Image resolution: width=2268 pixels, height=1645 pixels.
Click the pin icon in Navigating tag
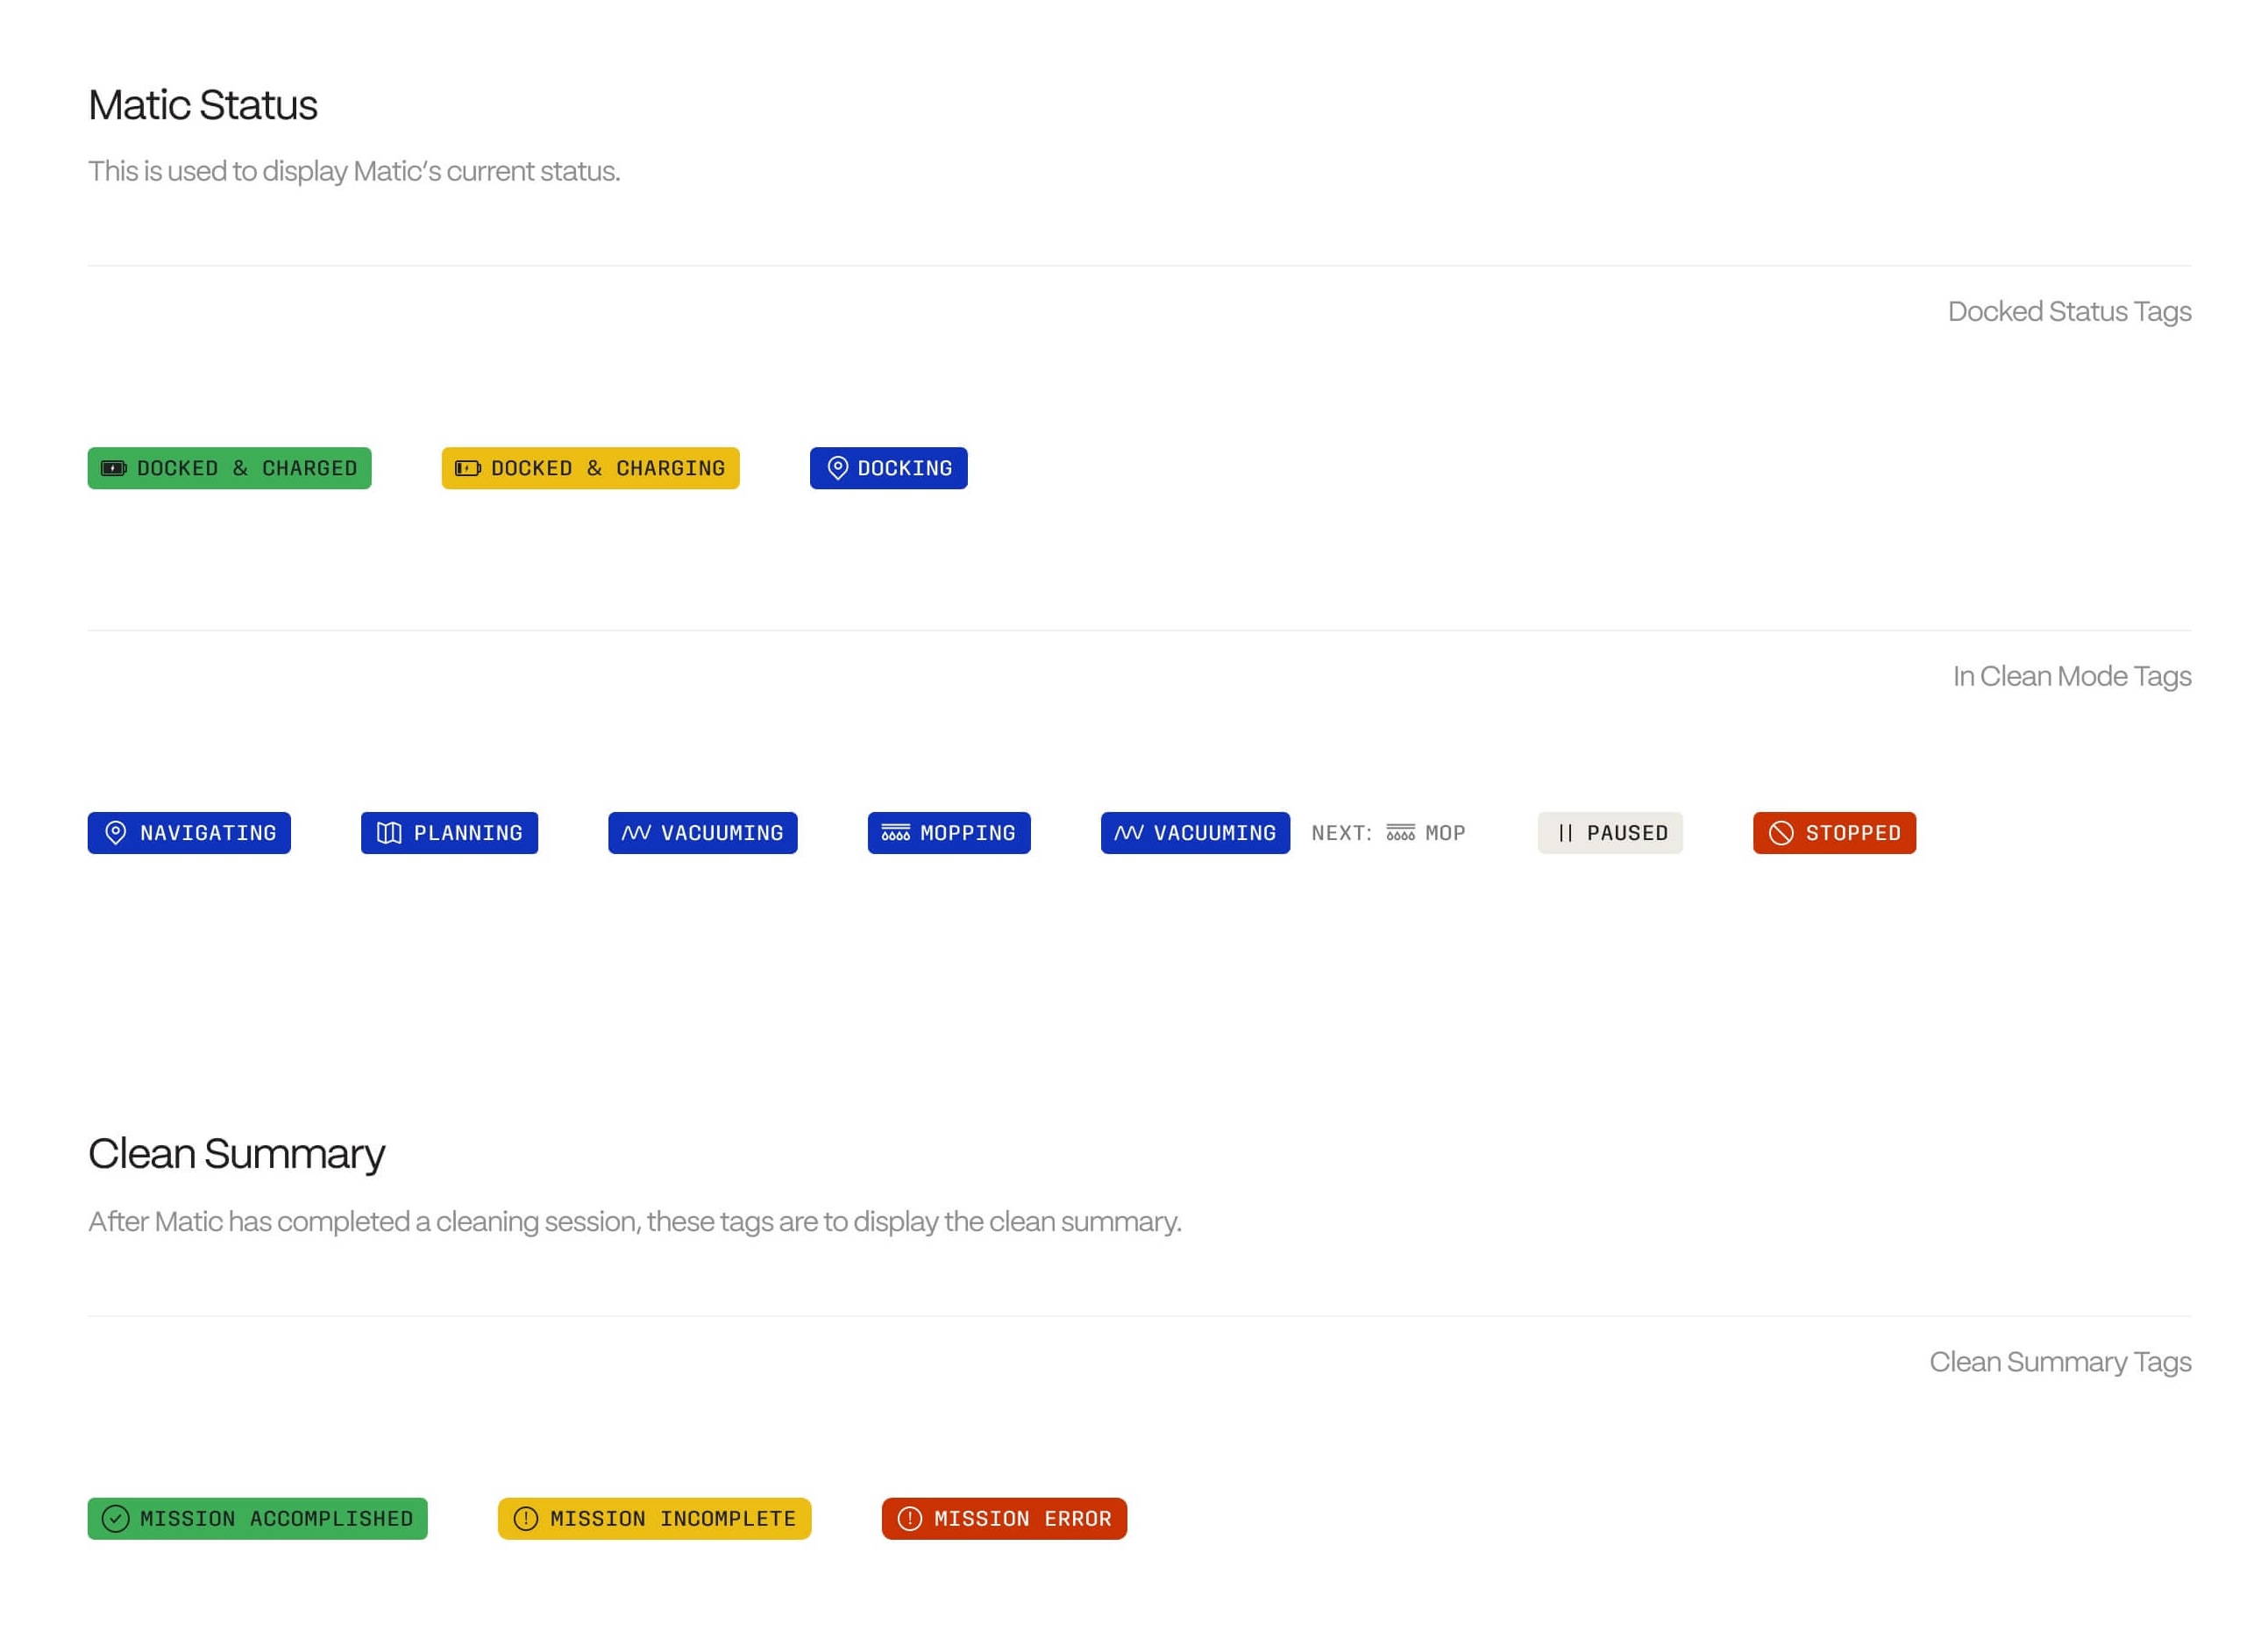116,833
